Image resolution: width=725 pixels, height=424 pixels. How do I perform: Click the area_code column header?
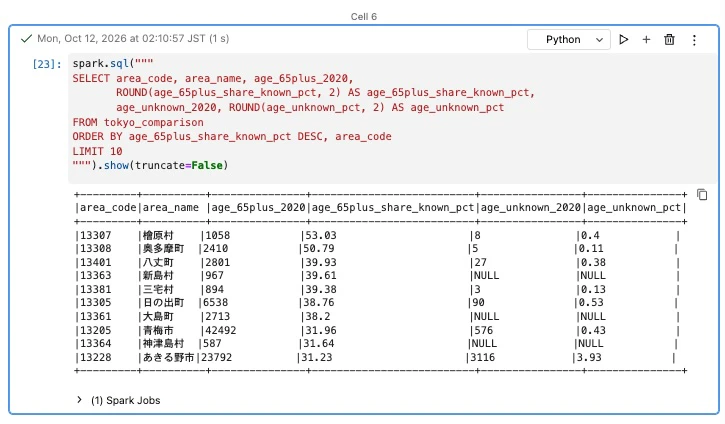coord(108,208)
